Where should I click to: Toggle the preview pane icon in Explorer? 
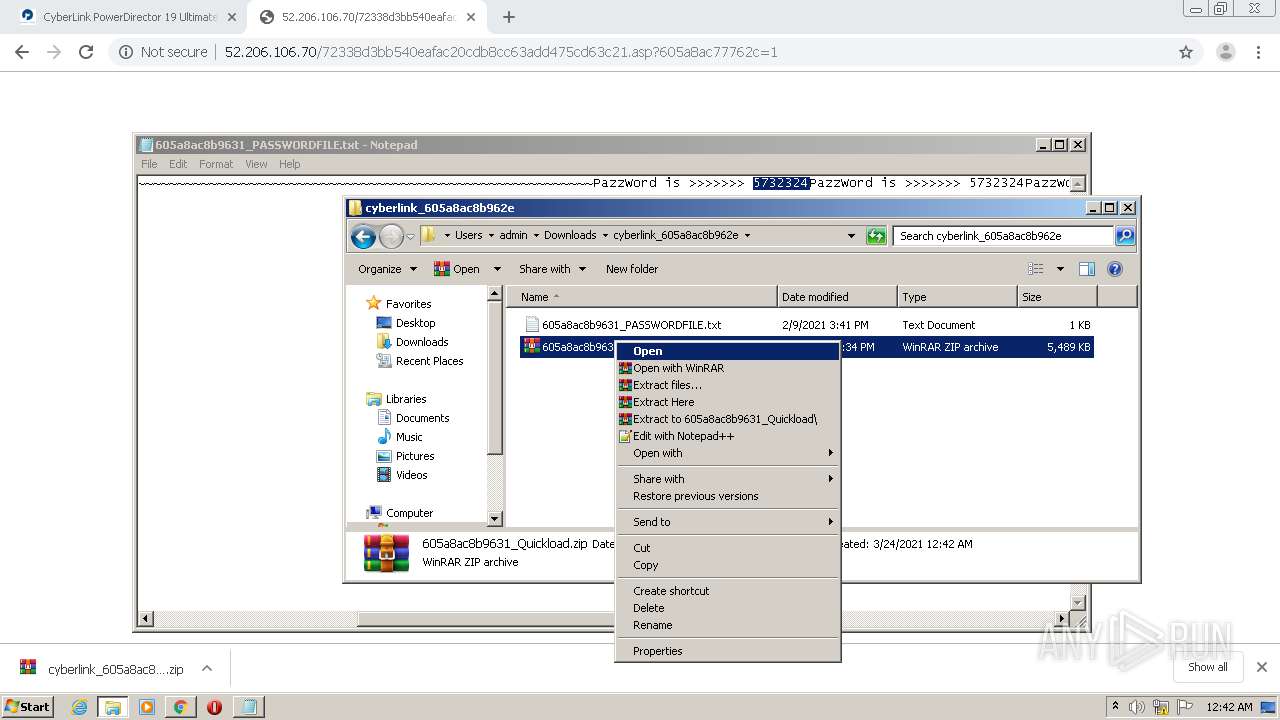click(1087, 269)
